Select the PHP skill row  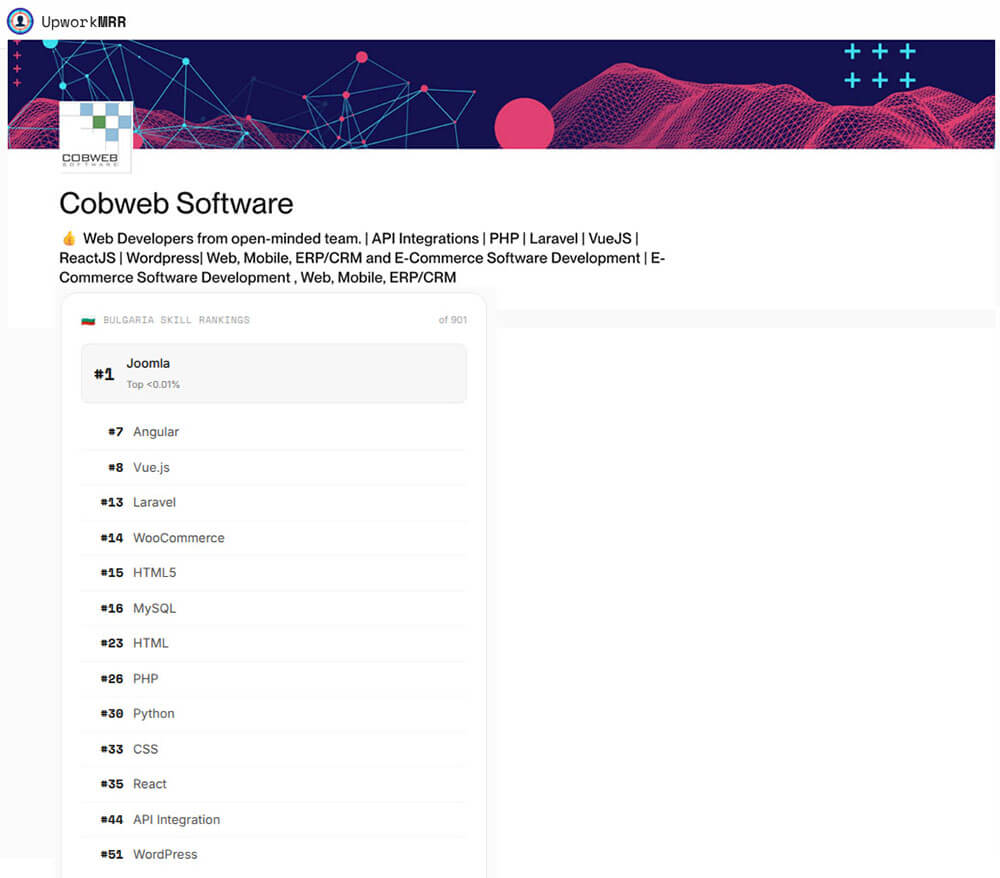click(x=274, y=679)
